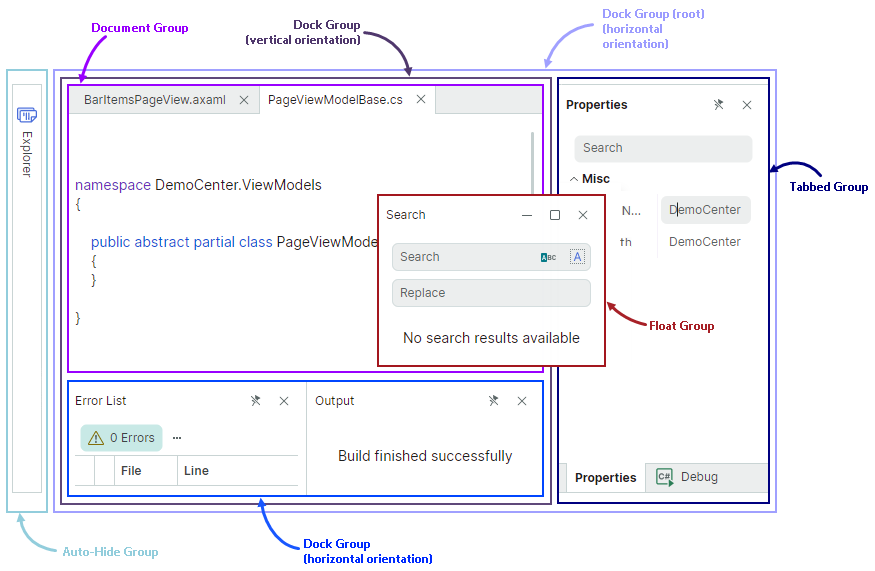Close the Output panel
Screen dimensions: 875x571
[522, 401]
